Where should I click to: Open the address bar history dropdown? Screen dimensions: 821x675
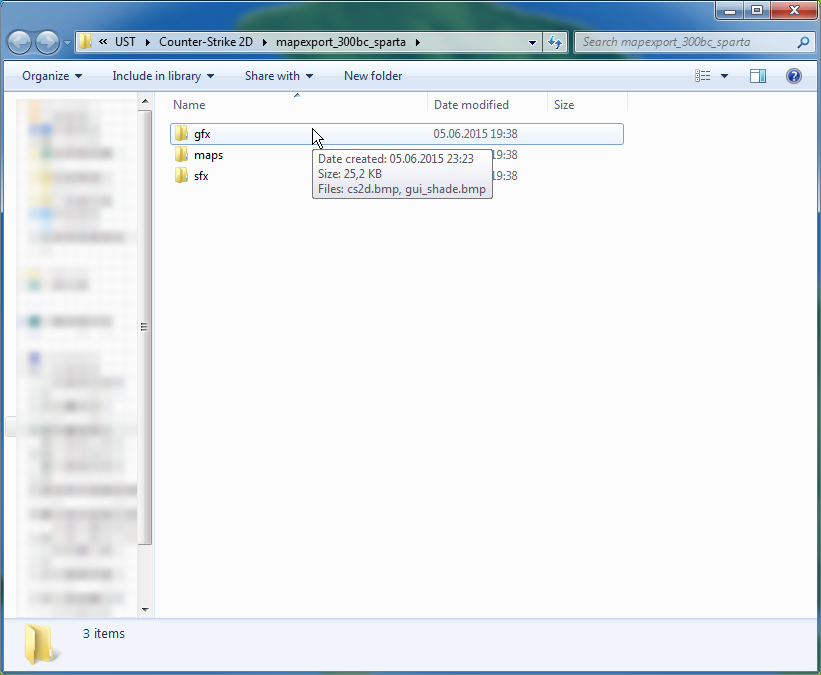click(x=532, y=42)
